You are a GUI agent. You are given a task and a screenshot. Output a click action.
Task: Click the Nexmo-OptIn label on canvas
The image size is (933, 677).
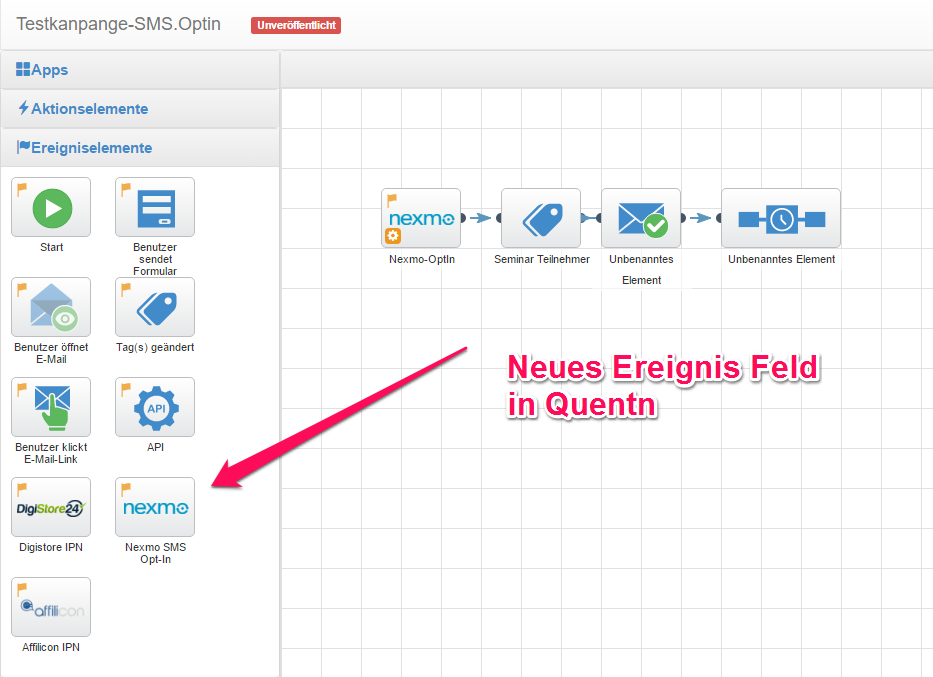point(422,259)
